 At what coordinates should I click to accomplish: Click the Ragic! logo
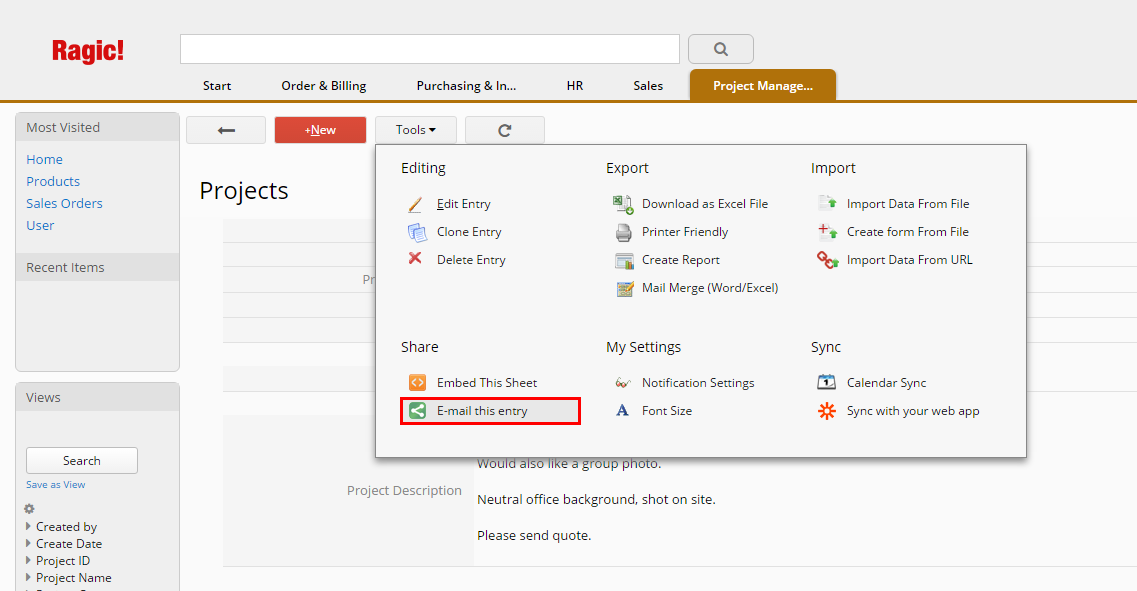coord(88,51)
